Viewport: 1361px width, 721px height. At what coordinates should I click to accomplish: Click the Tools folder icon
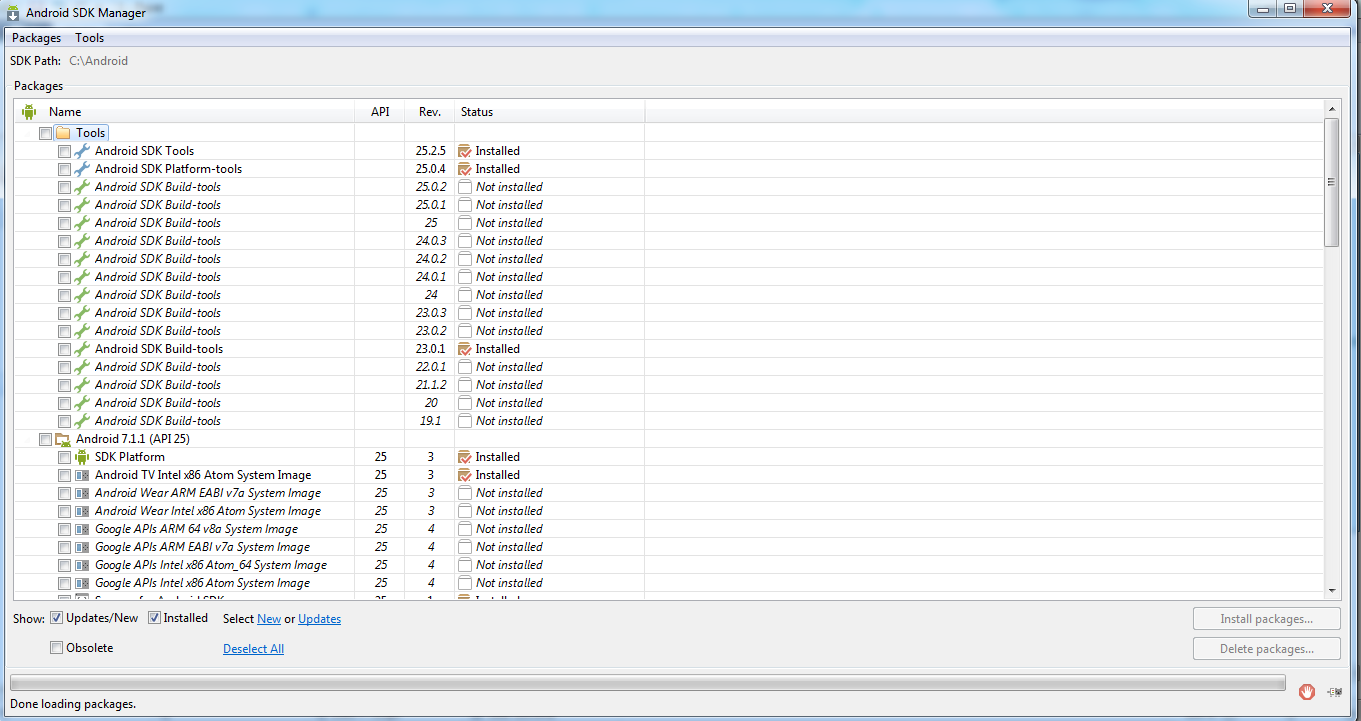[x=63, y=133]
